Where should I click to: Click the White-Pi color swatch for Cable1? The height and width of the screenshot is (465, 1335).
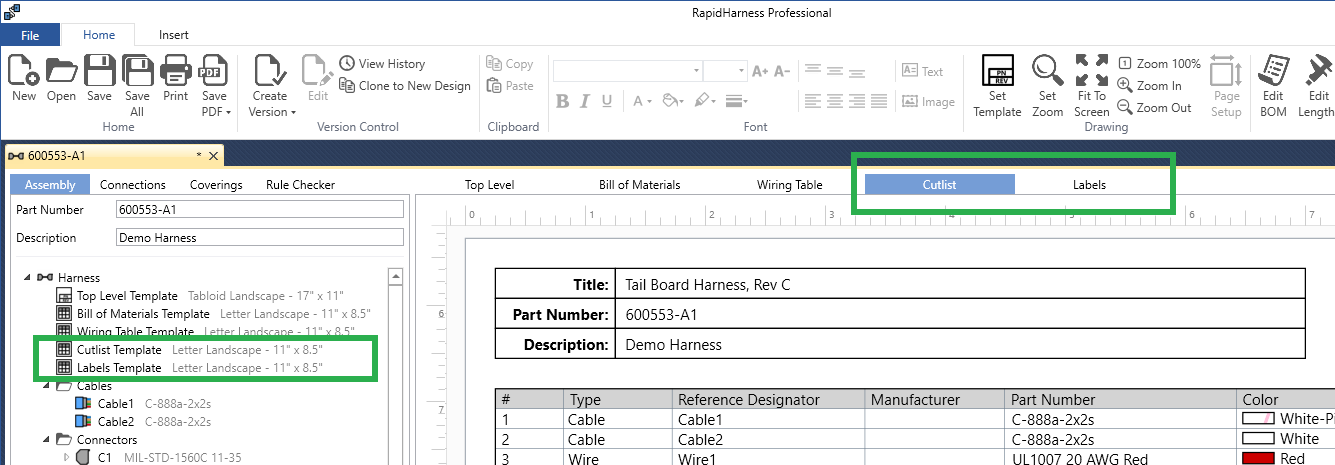click(x=1258, y=418)
